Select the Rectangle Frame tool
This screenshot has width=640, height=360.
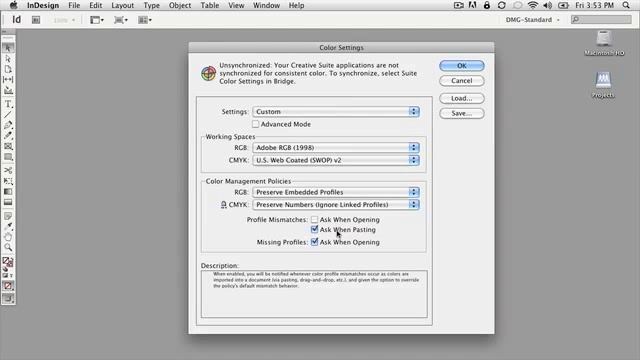(x=8, y=146)
